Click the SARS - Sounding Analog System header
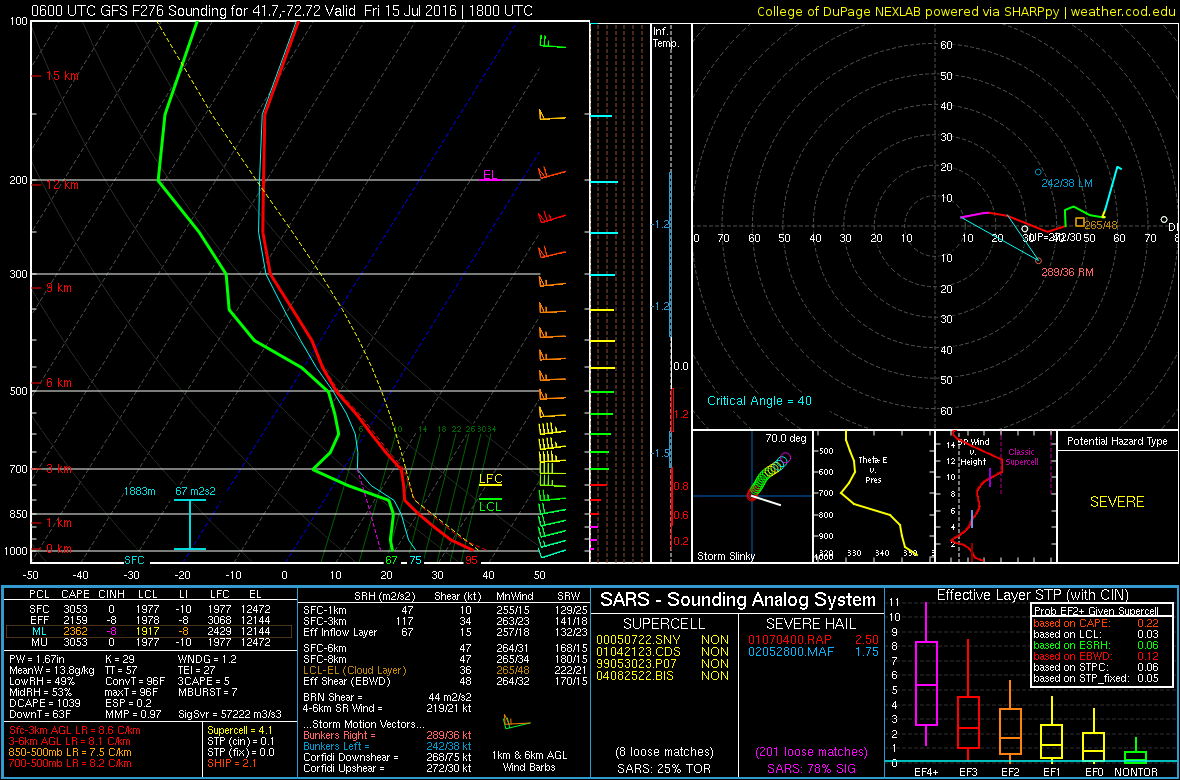Viewport: 1180px width, 780px height. pos(738,600)
